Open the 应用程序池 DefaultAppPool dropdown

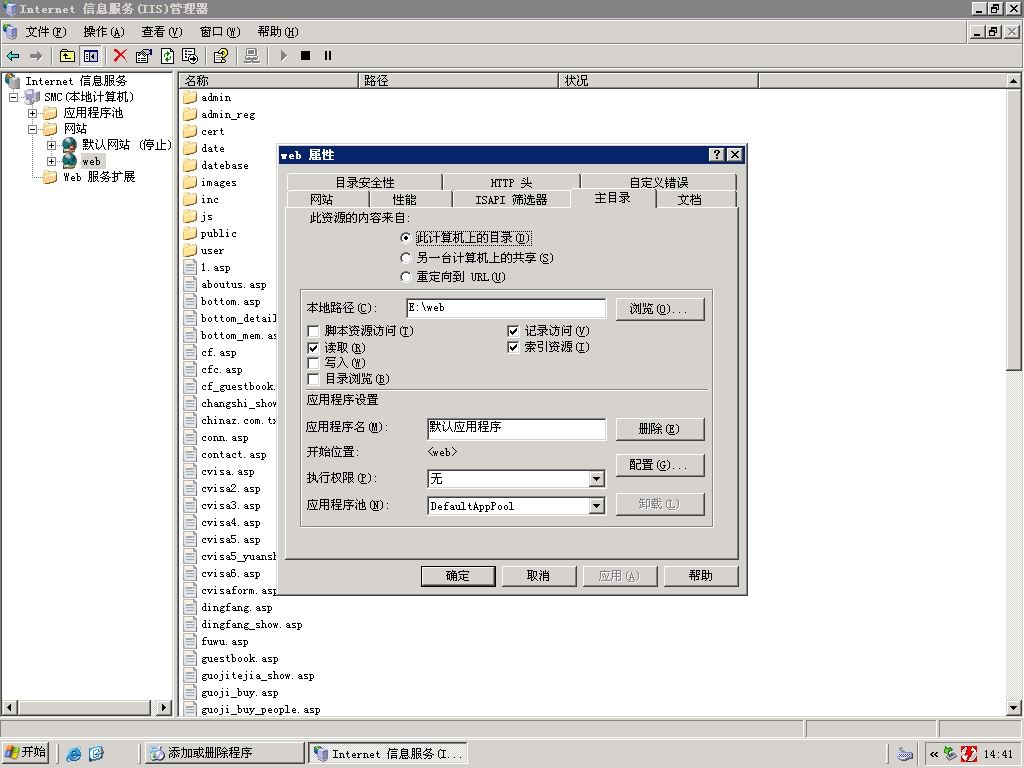click(x=596, y=506)
